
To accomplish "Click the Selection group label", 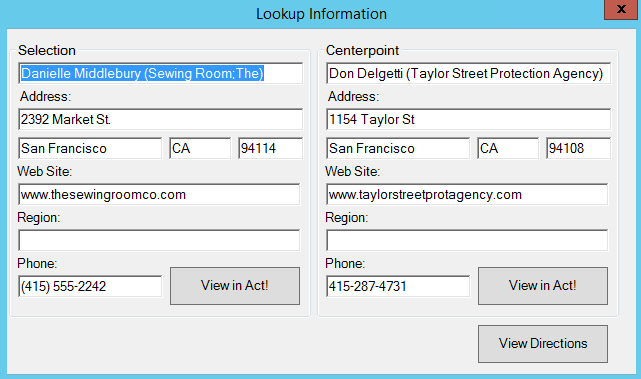I will pos(47,50).
